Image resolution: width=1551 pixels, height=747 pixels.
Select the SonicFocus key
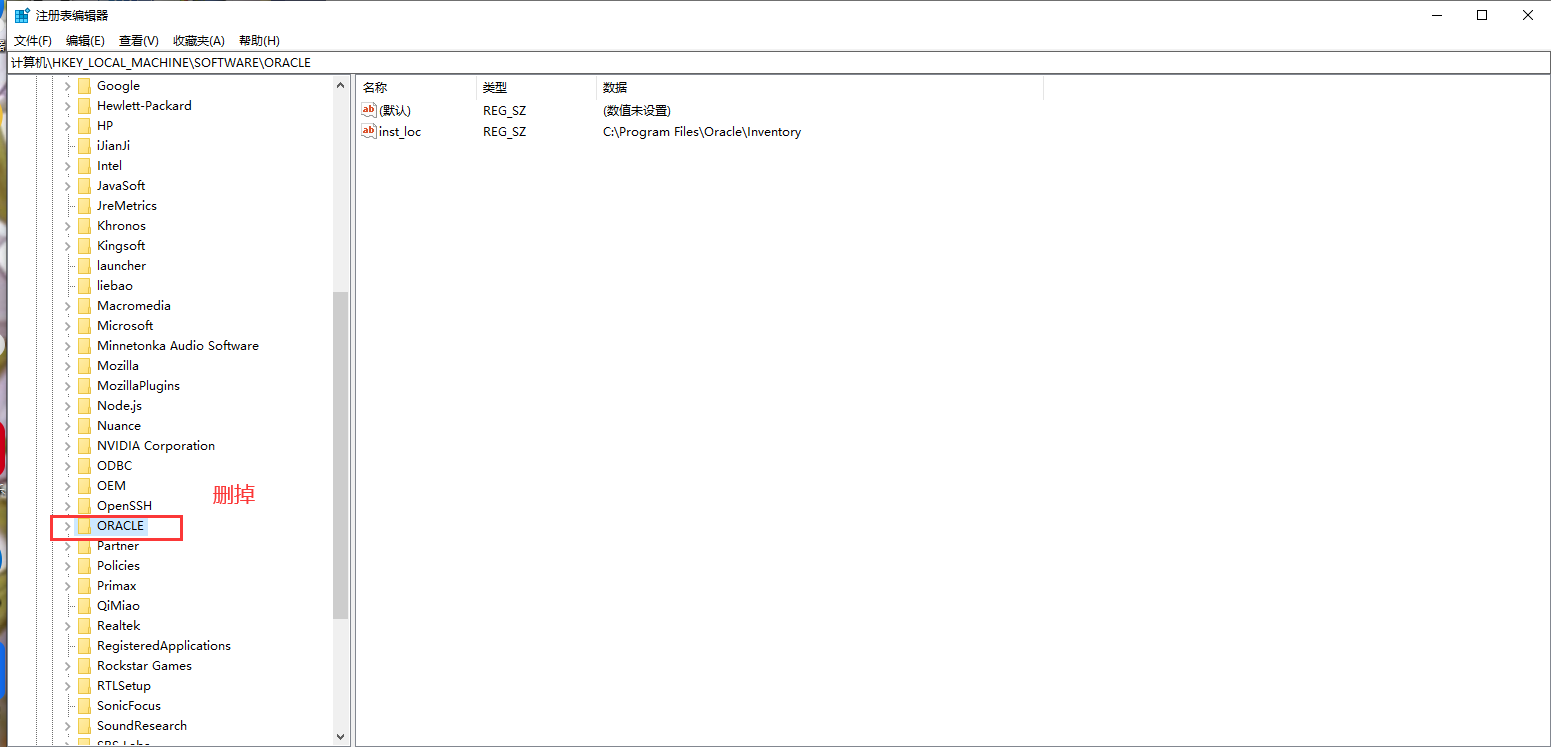[129, 706]
